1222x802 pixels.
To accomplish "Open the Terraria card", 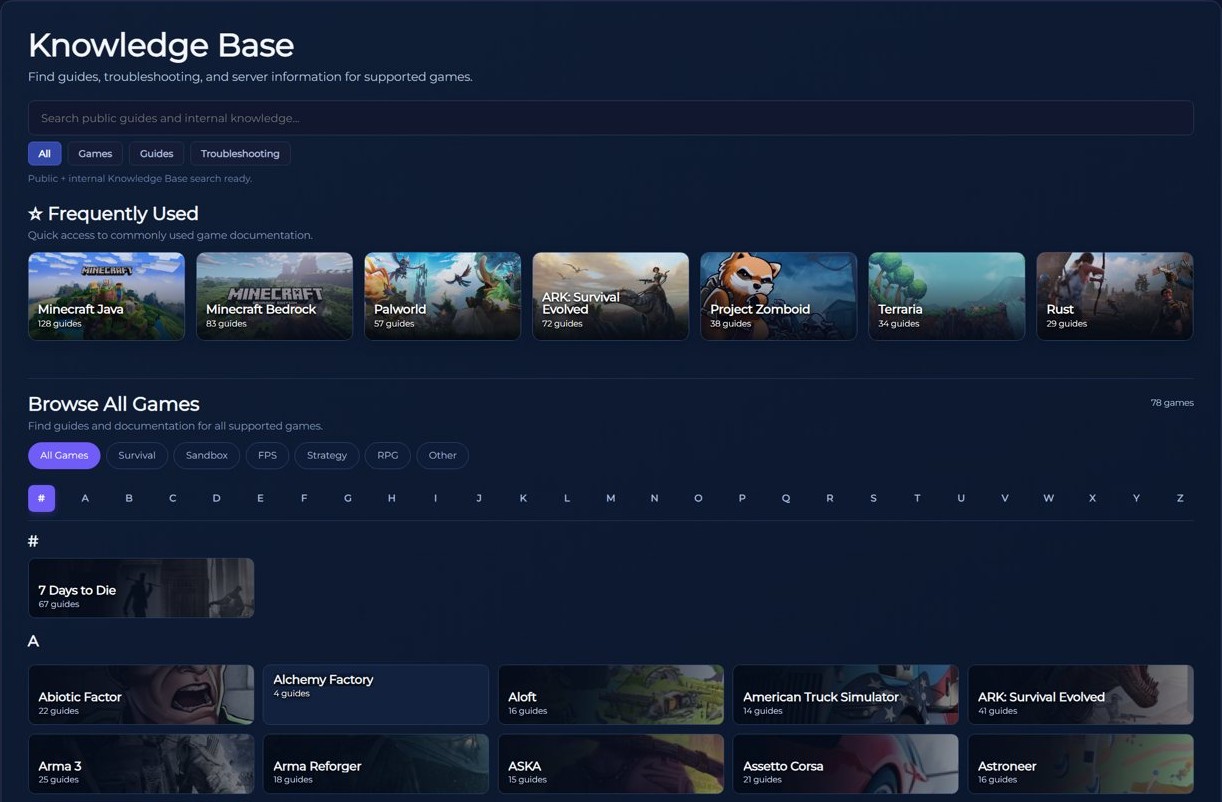I will [946, 296].
